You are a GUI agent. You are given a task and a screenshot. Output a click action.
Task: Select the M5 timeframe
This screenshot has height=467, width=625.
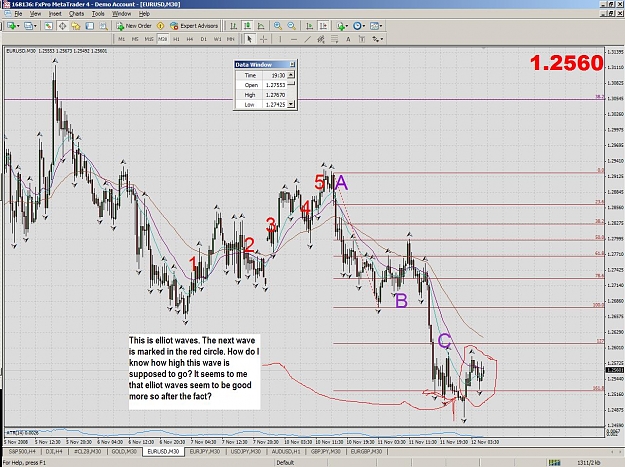point(135,39)
